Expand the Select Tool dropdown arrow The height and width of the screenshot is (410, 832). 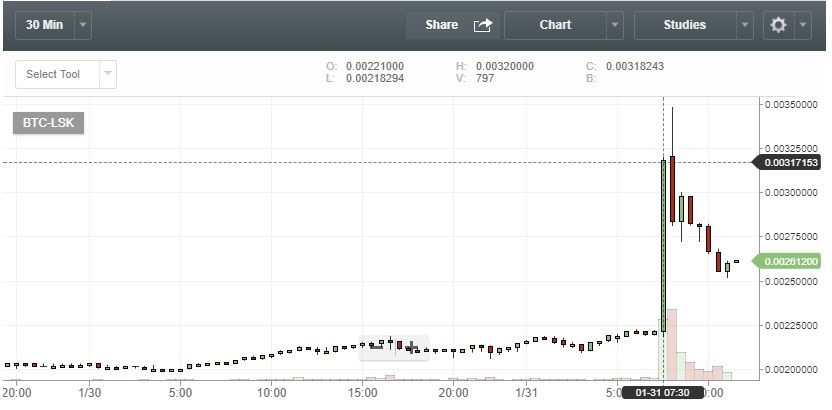tap(108, 74)
